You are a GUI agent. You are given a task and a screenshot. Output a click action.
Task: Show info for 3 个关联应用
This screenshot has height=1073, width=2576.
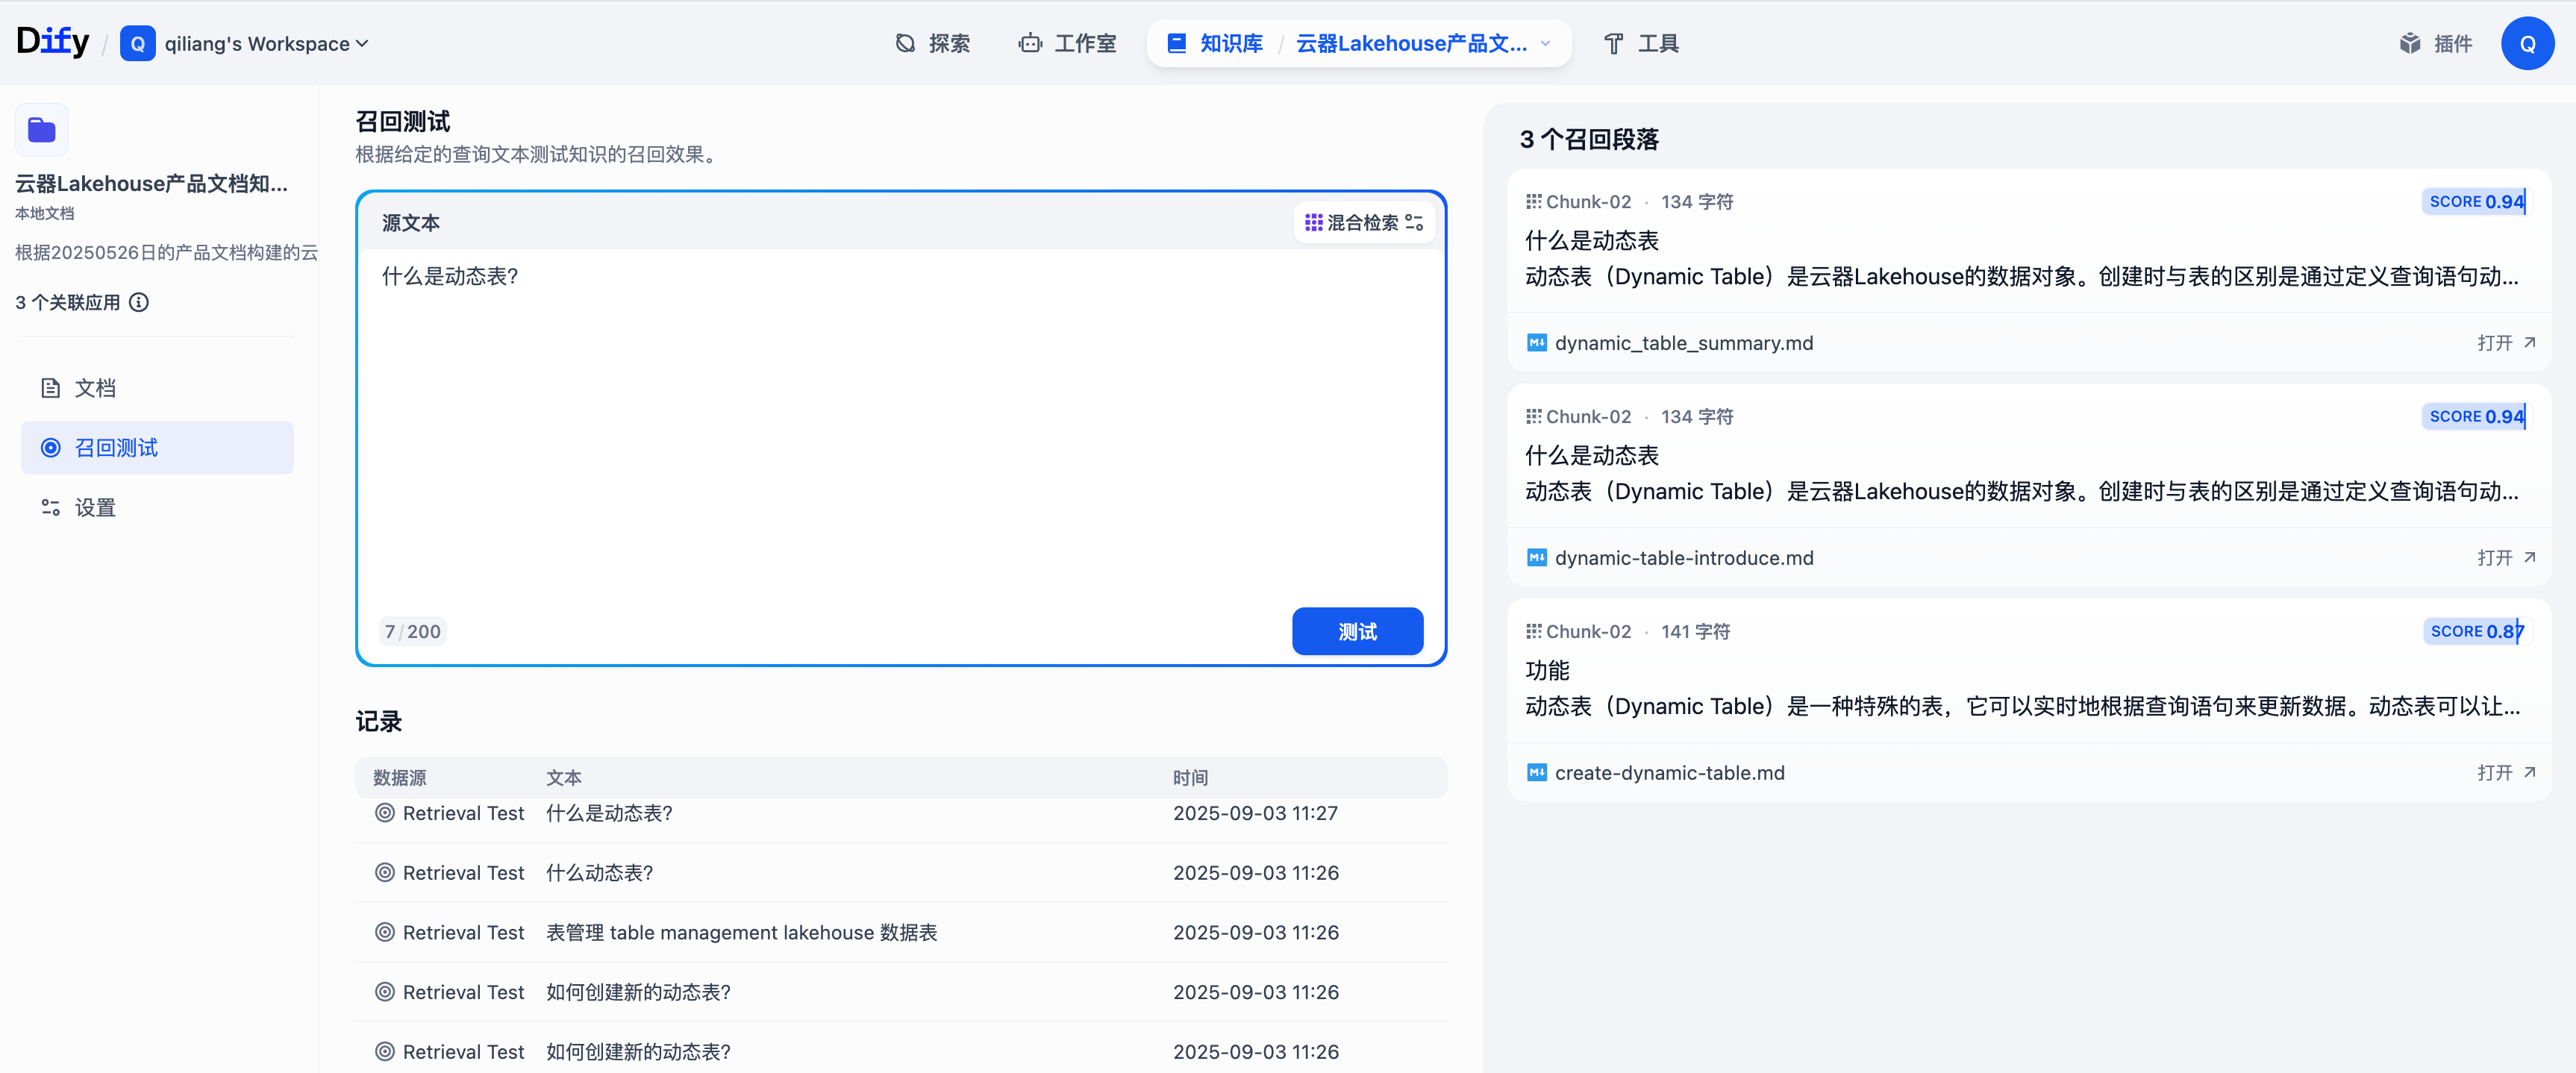[x=139, y=303]
